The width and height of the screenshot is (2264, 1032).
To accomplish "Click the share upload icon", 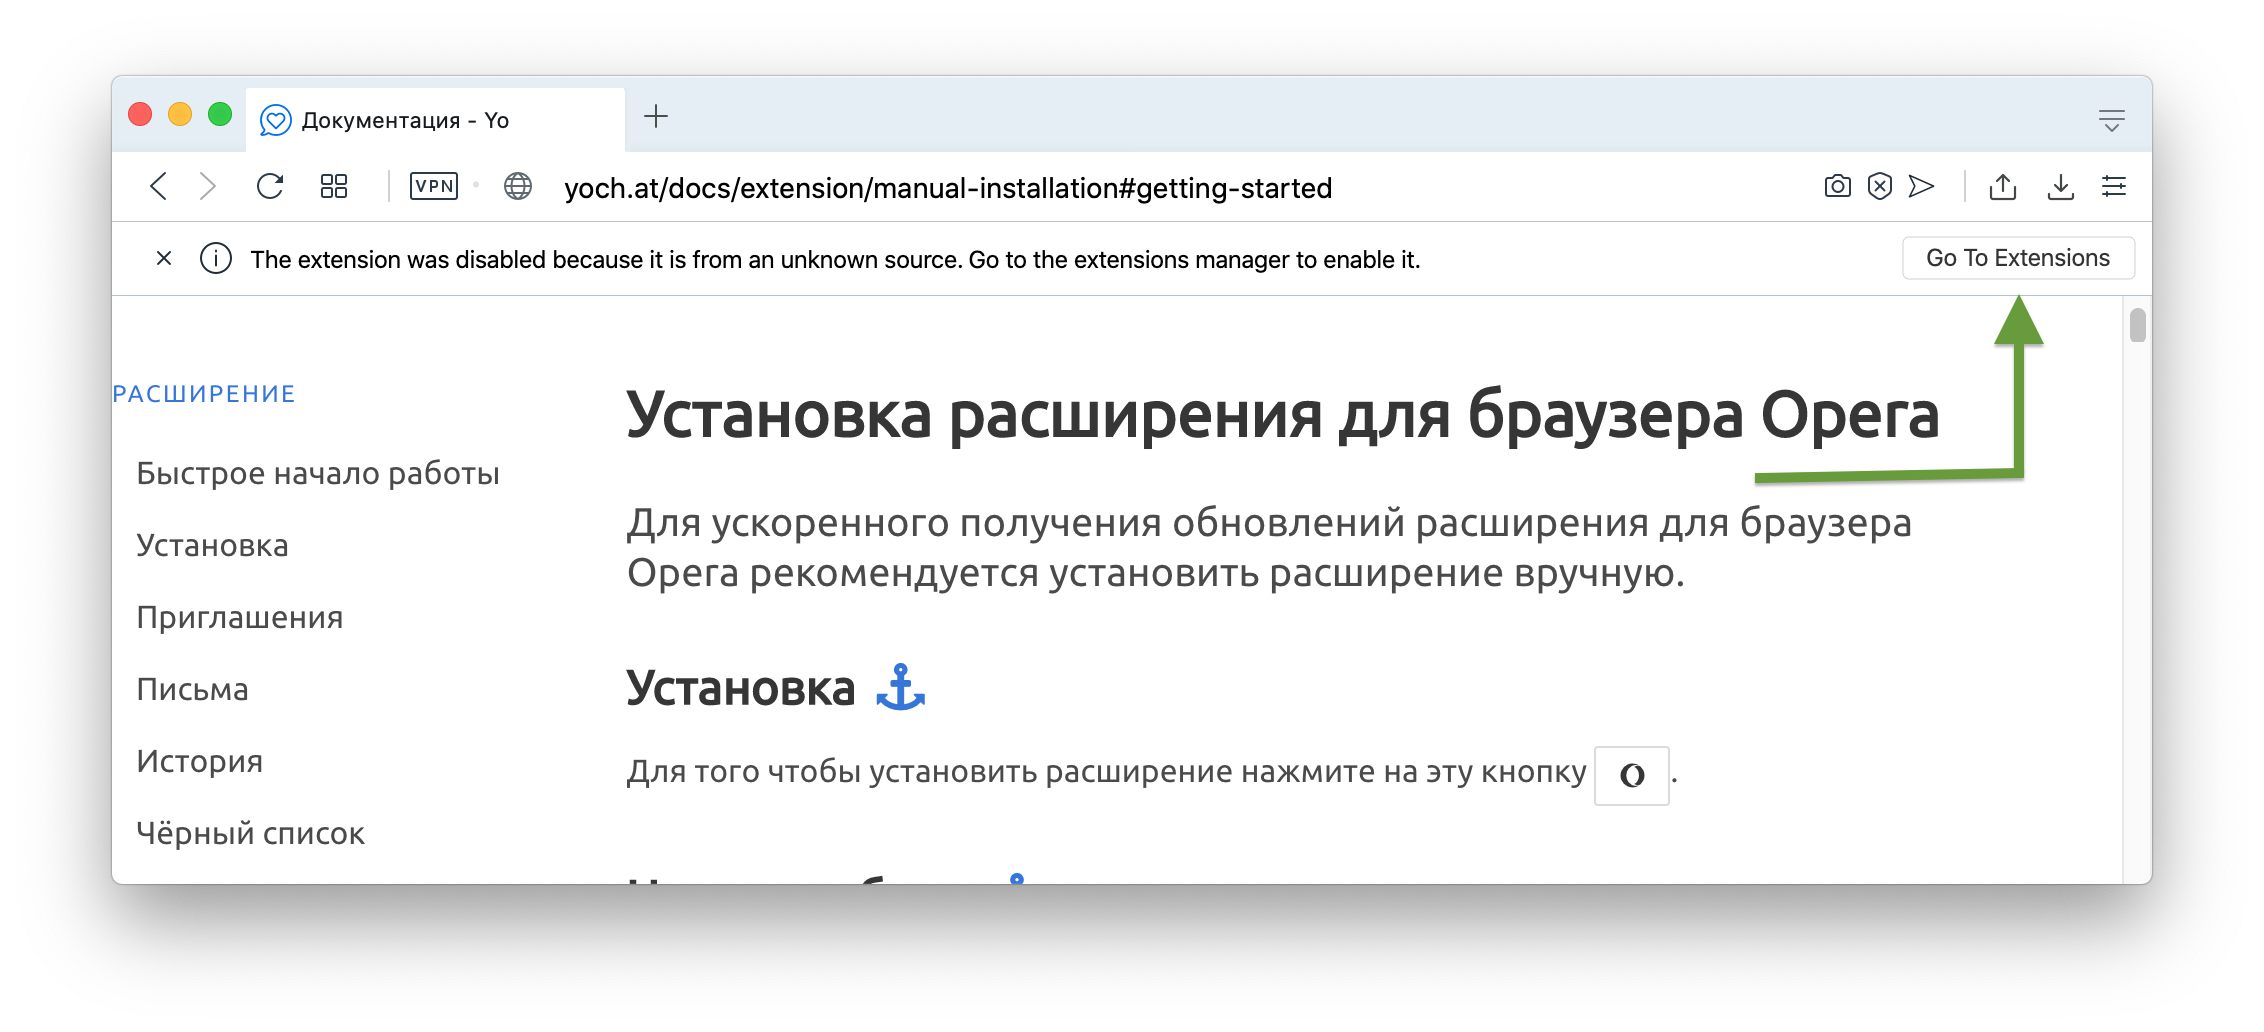I will coord(2003,186).
